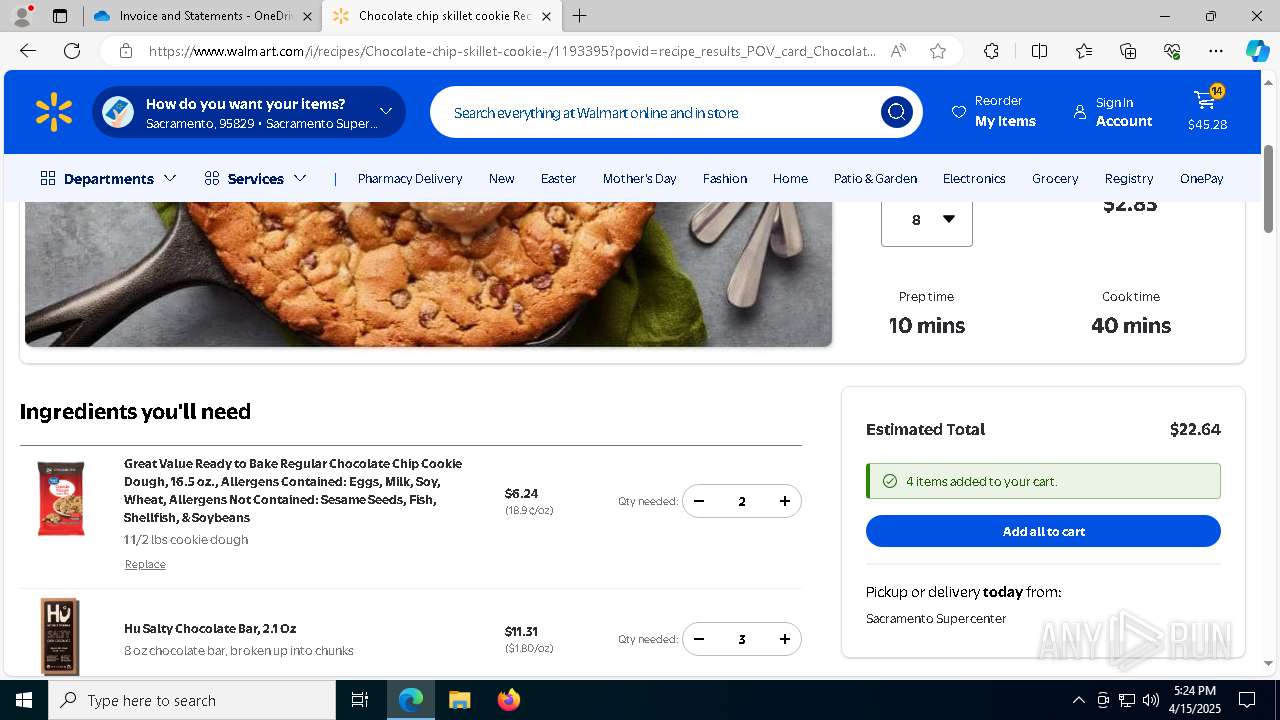Open the Departments dropdown

pyautogui.click(x=108, y=178)
